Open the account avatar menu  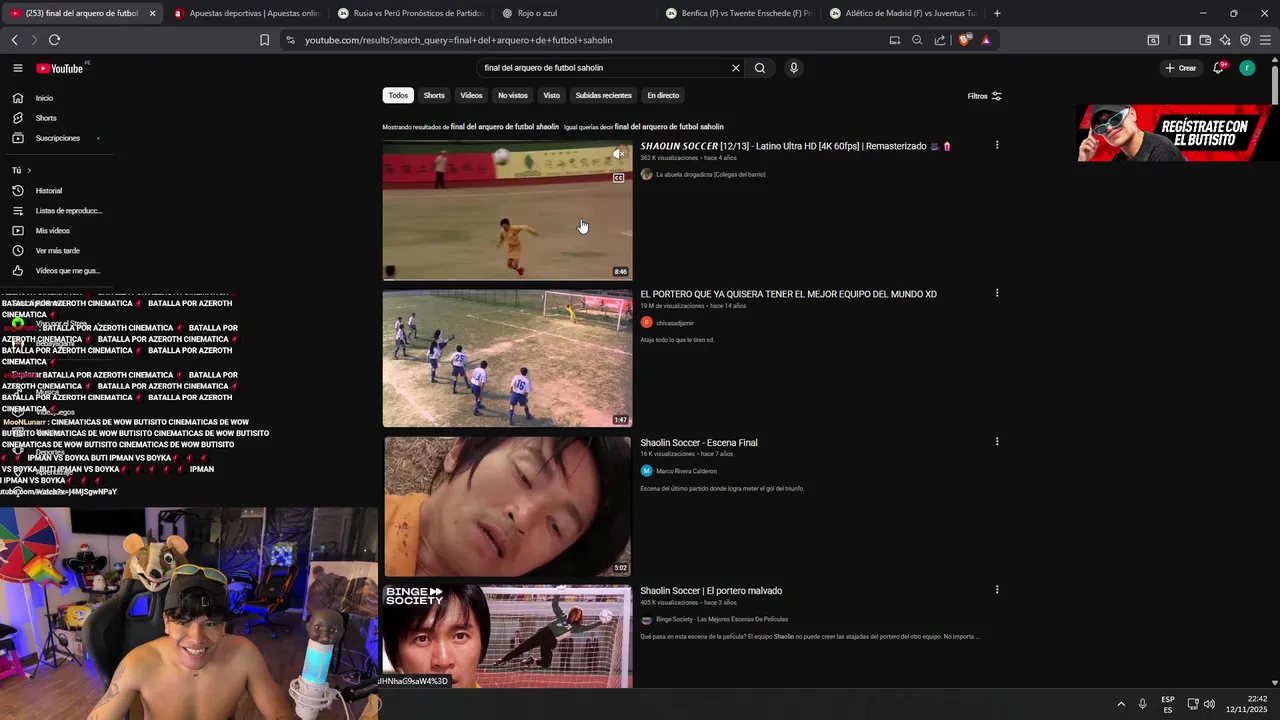tap(1247, 68)
